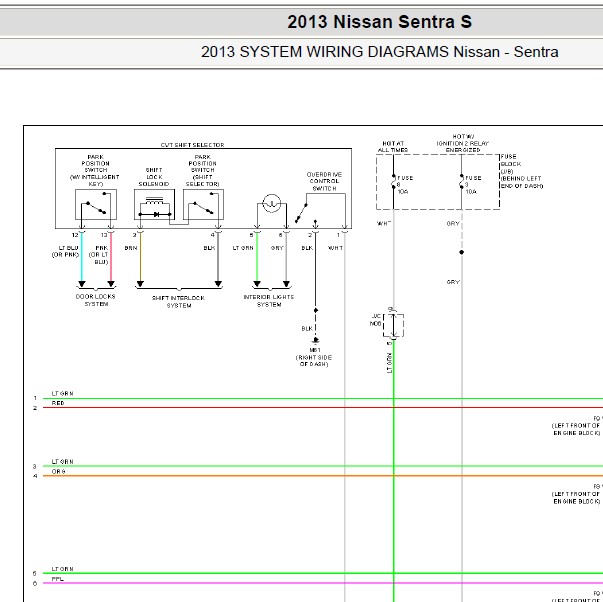Click the "LT GRN" label on line 3

tap(62, 462)
